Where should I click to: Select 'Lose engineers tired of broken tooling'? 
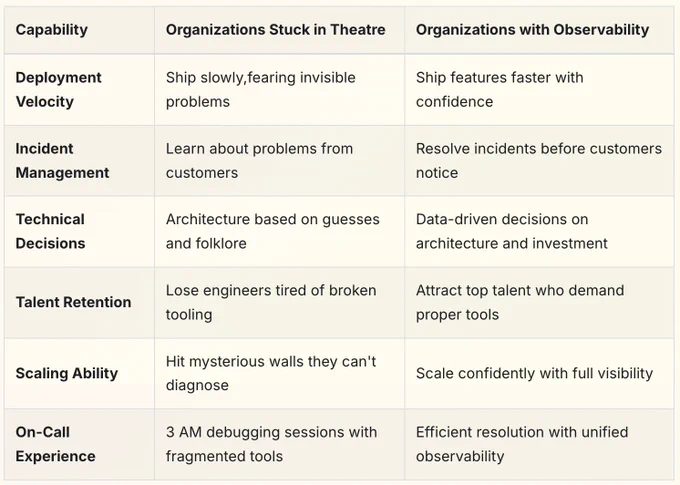click(x=271, y=302)
